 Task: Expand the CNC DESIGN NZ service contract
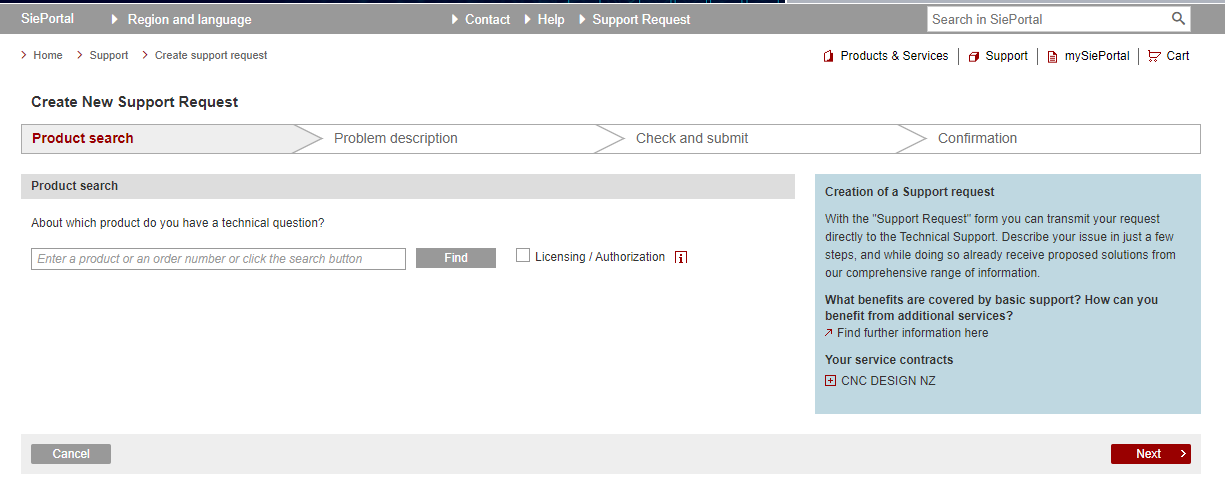830,381
